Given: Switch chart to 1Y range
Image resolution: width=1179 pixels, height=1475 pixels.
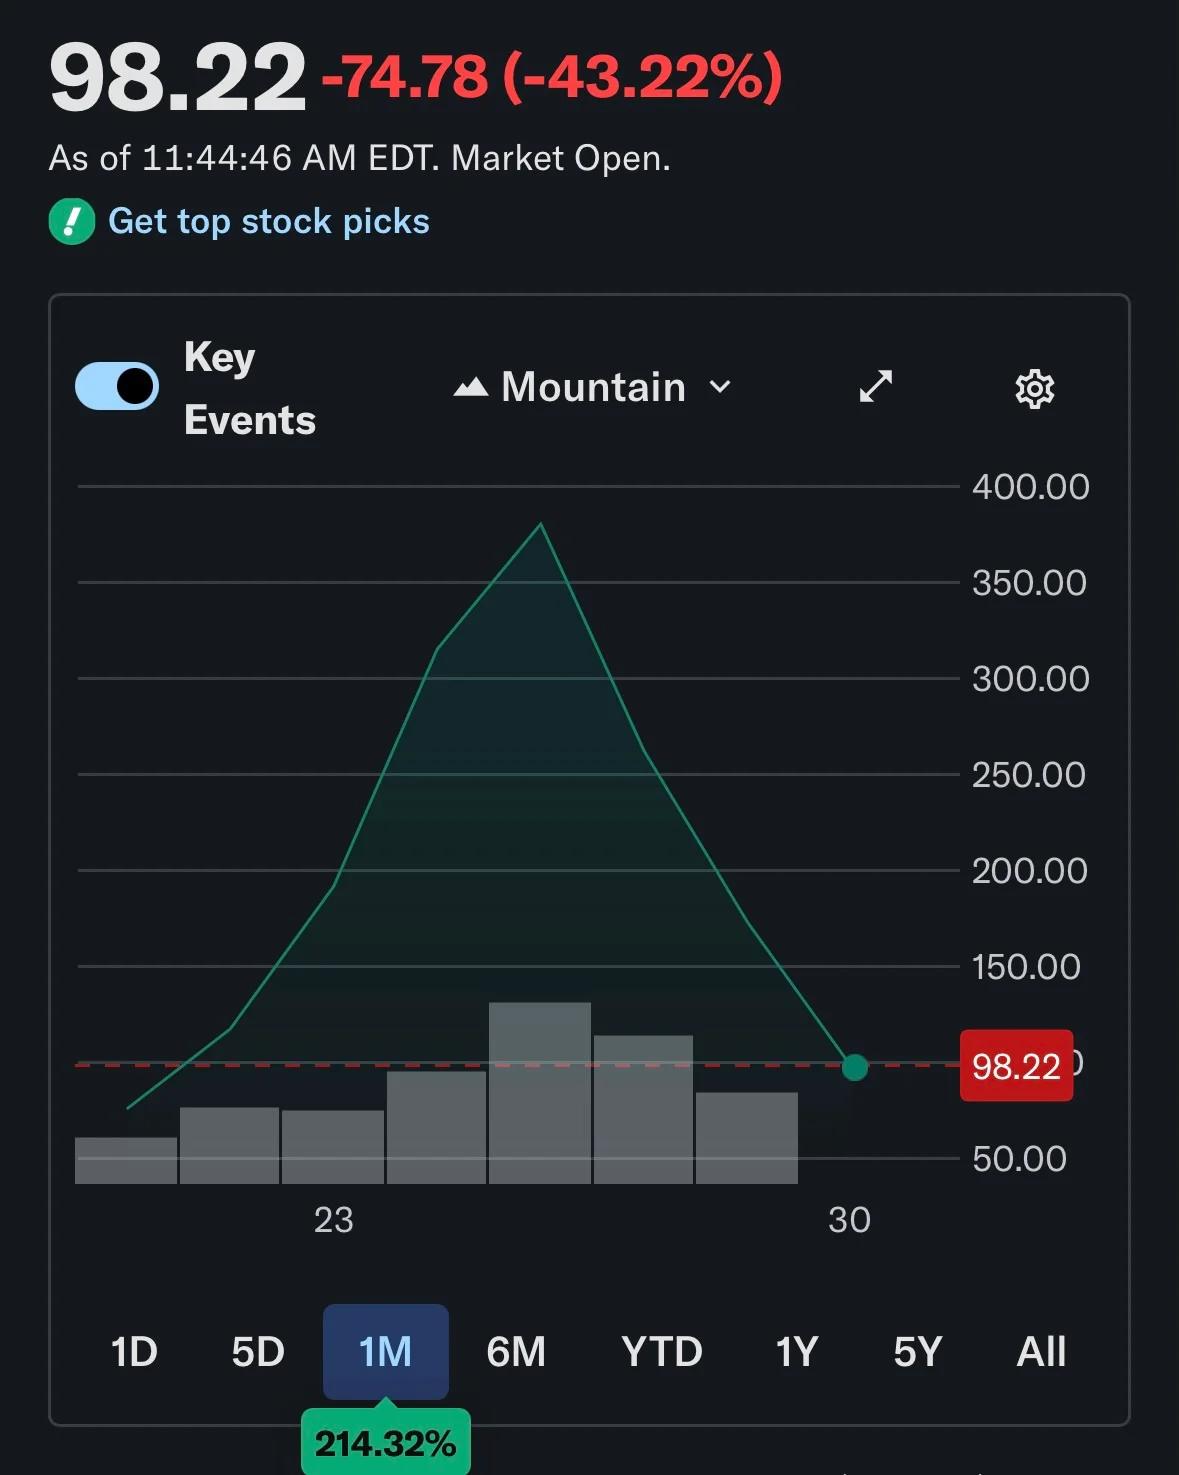Looking at the screenshot, I should coord(797,1352).
